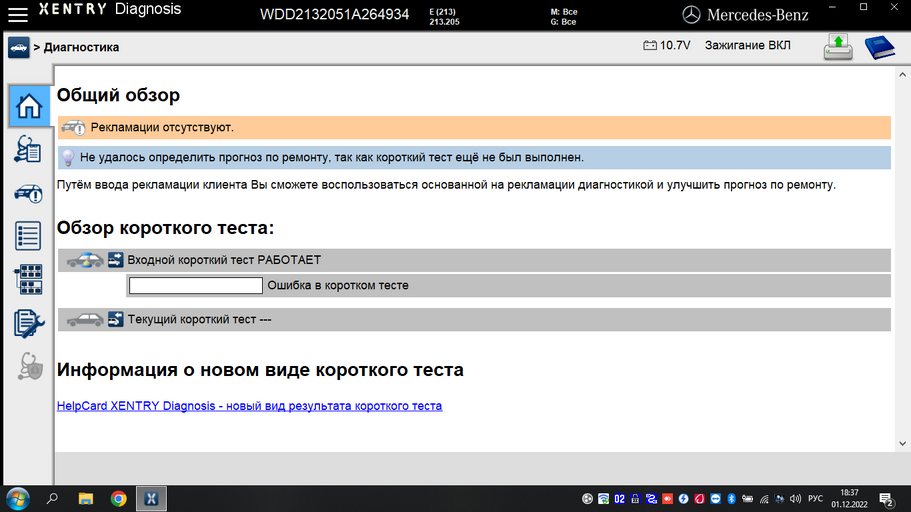The image size is (911, 512).
Task: Click the scrollbar up arrow
Action: (x=902, y=74)
